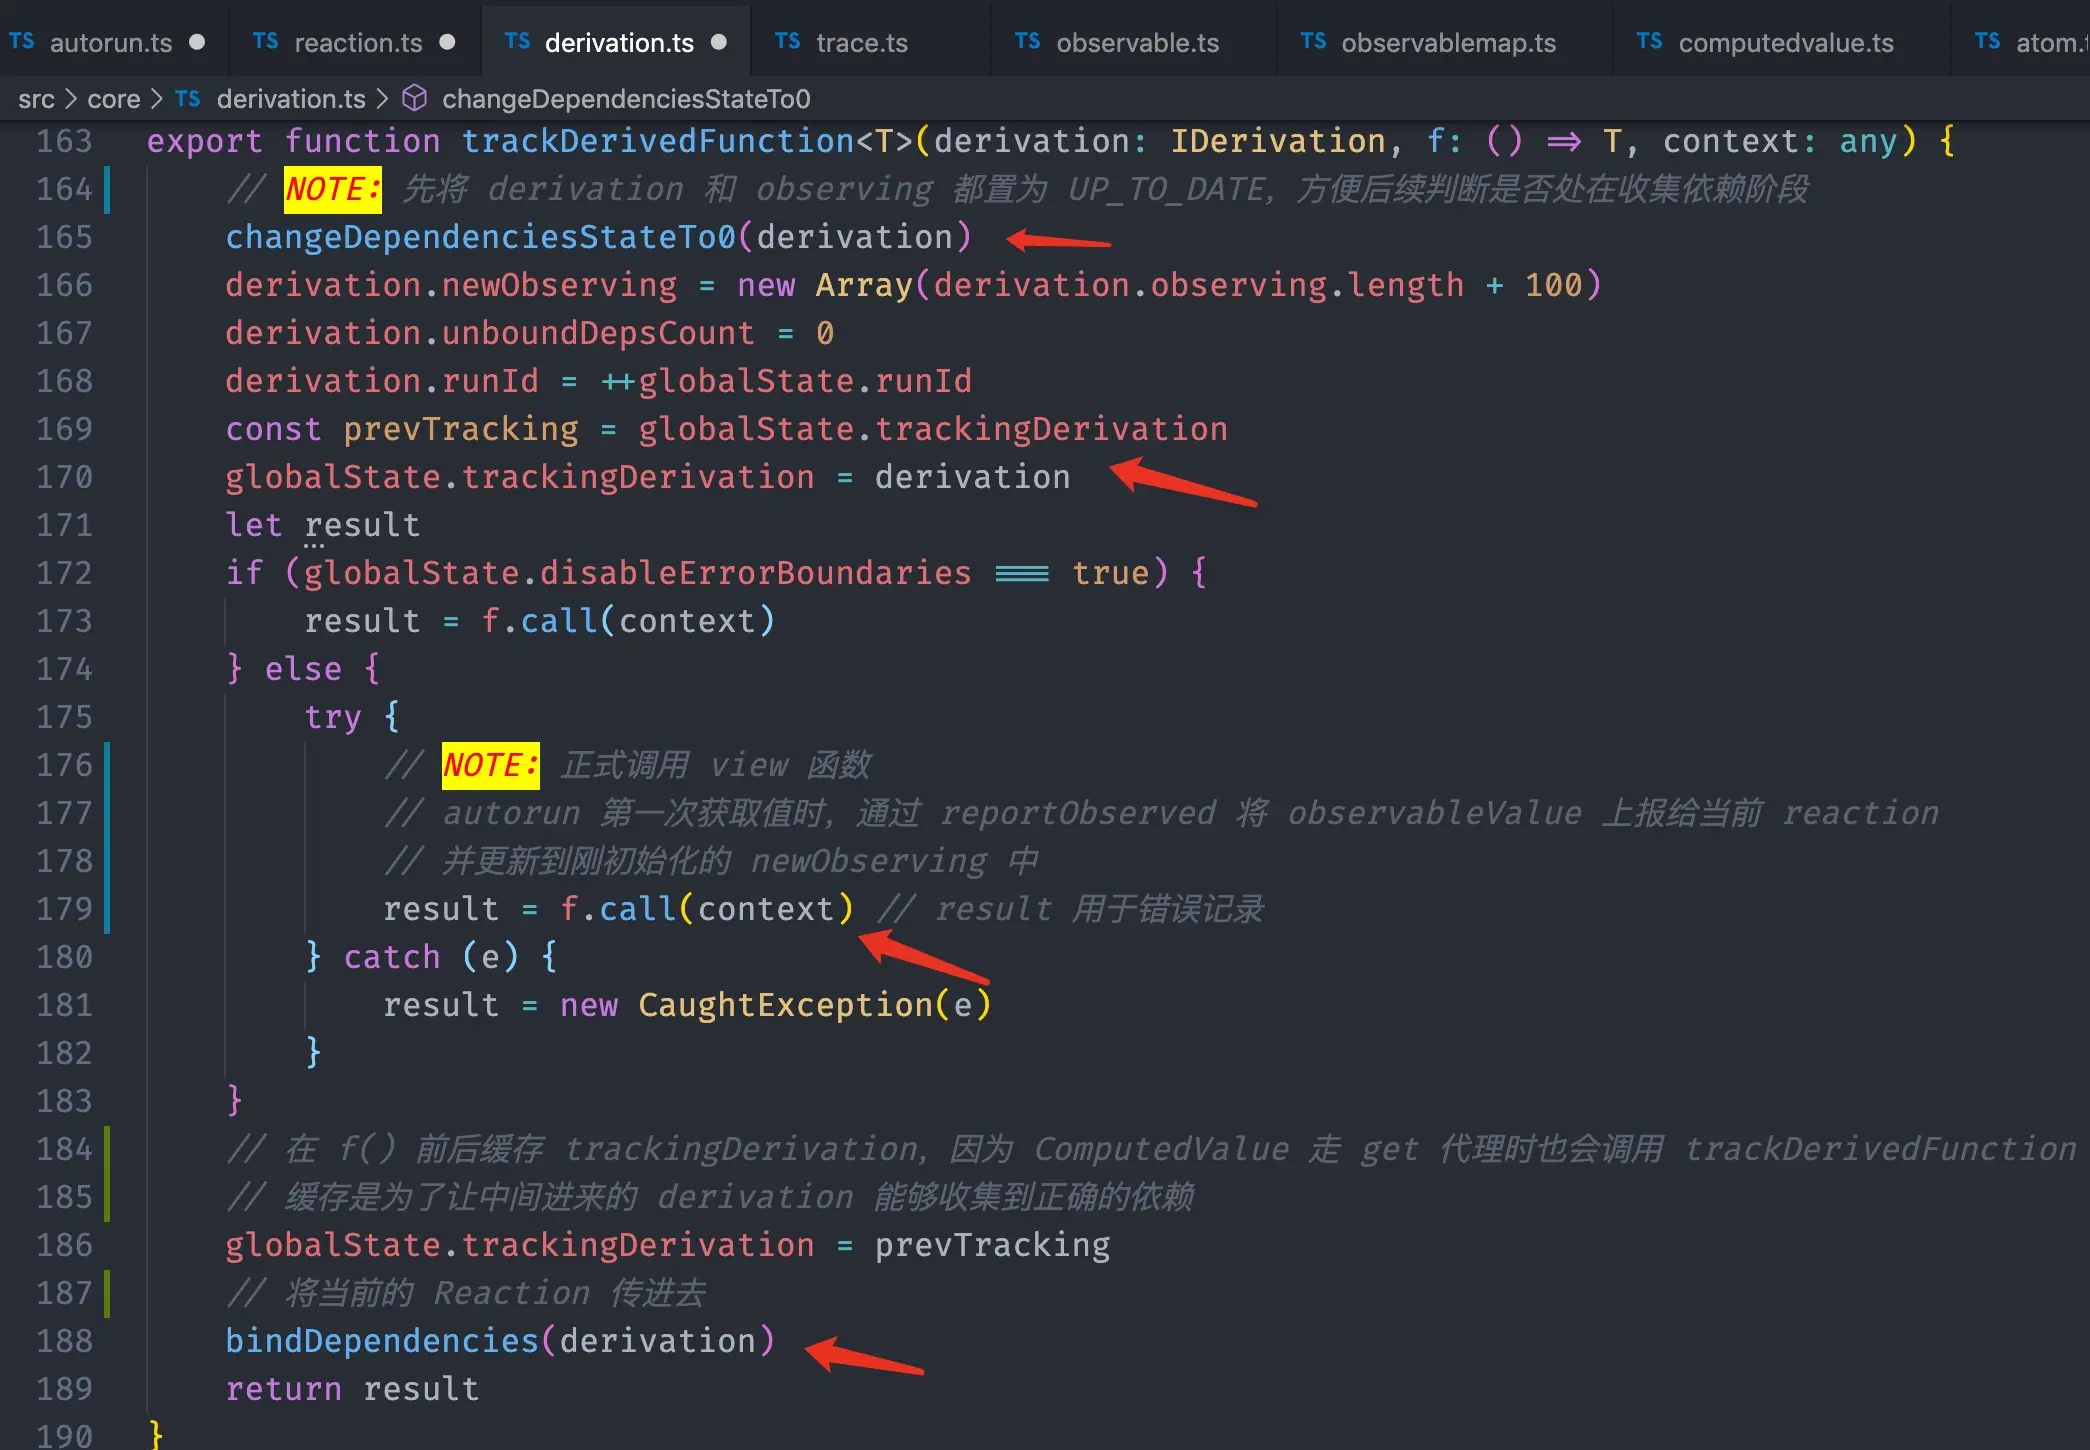Click the TS icon on autorun.ts tab
Image resolution: width=2090 pixels, height=1450 pixels.
(22, 42)
